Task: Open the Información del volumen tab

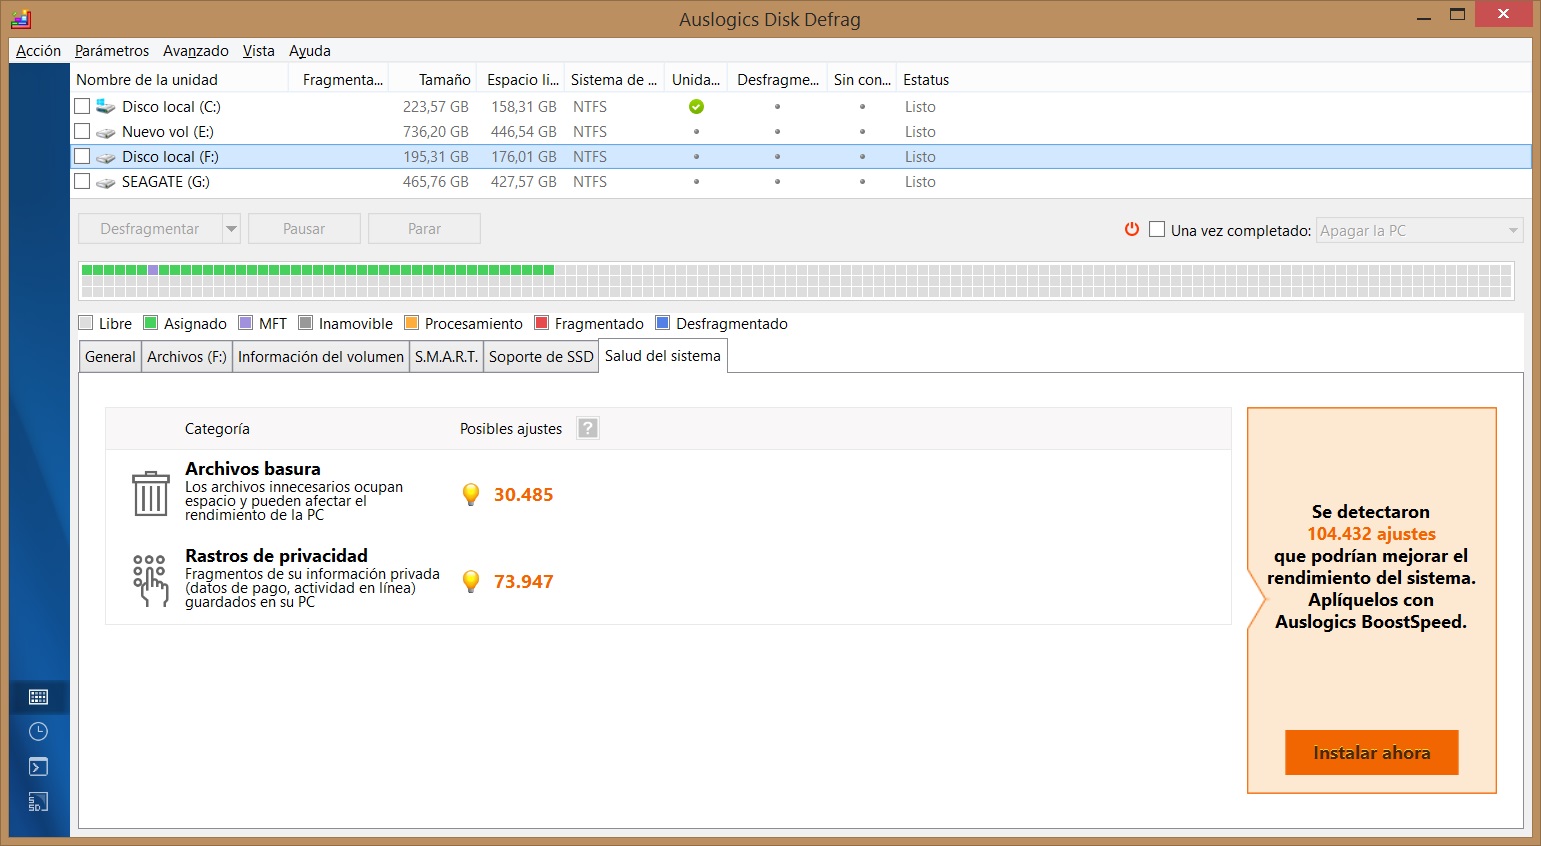Action: click(321, 357)
